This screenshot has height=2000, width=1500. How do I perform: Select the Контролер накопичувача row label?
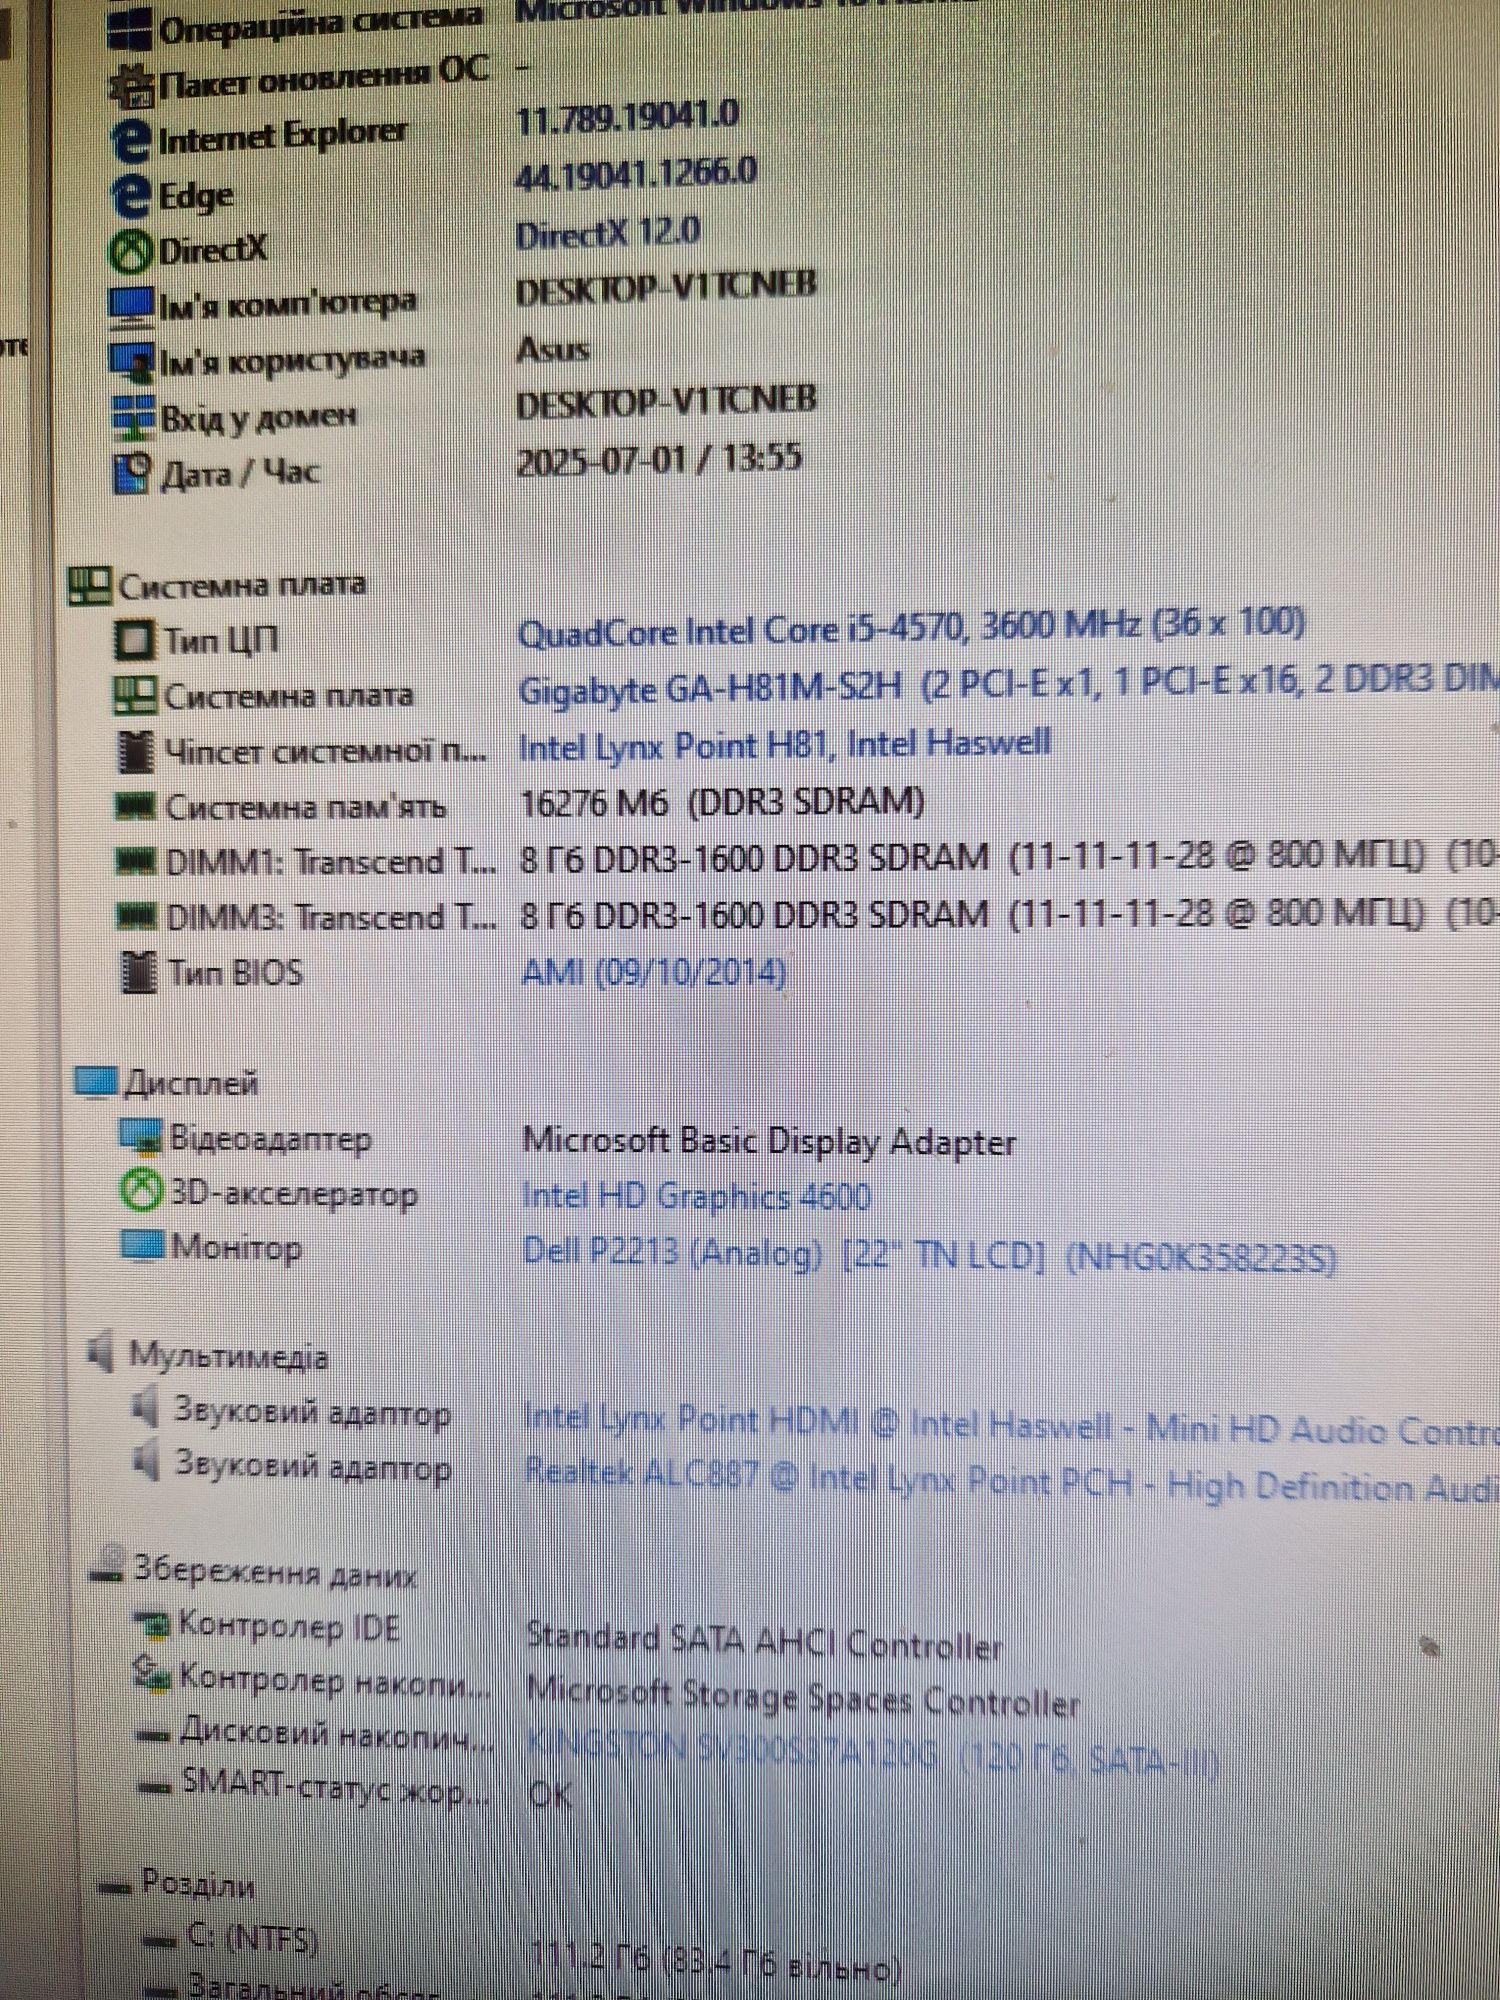click(335, 1681)
